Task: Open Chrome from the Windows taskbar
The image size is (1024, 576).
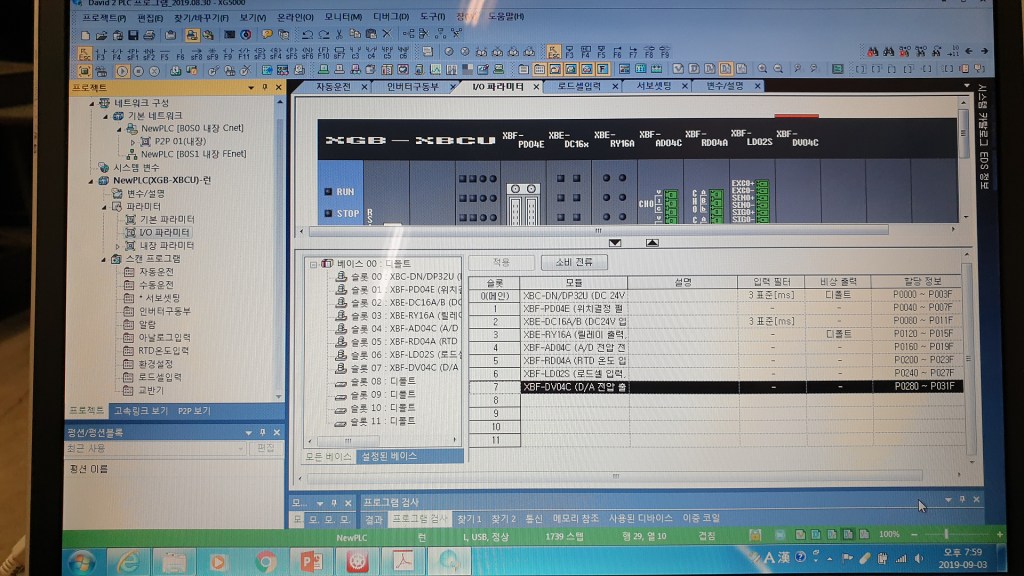Action: [265, 561]
